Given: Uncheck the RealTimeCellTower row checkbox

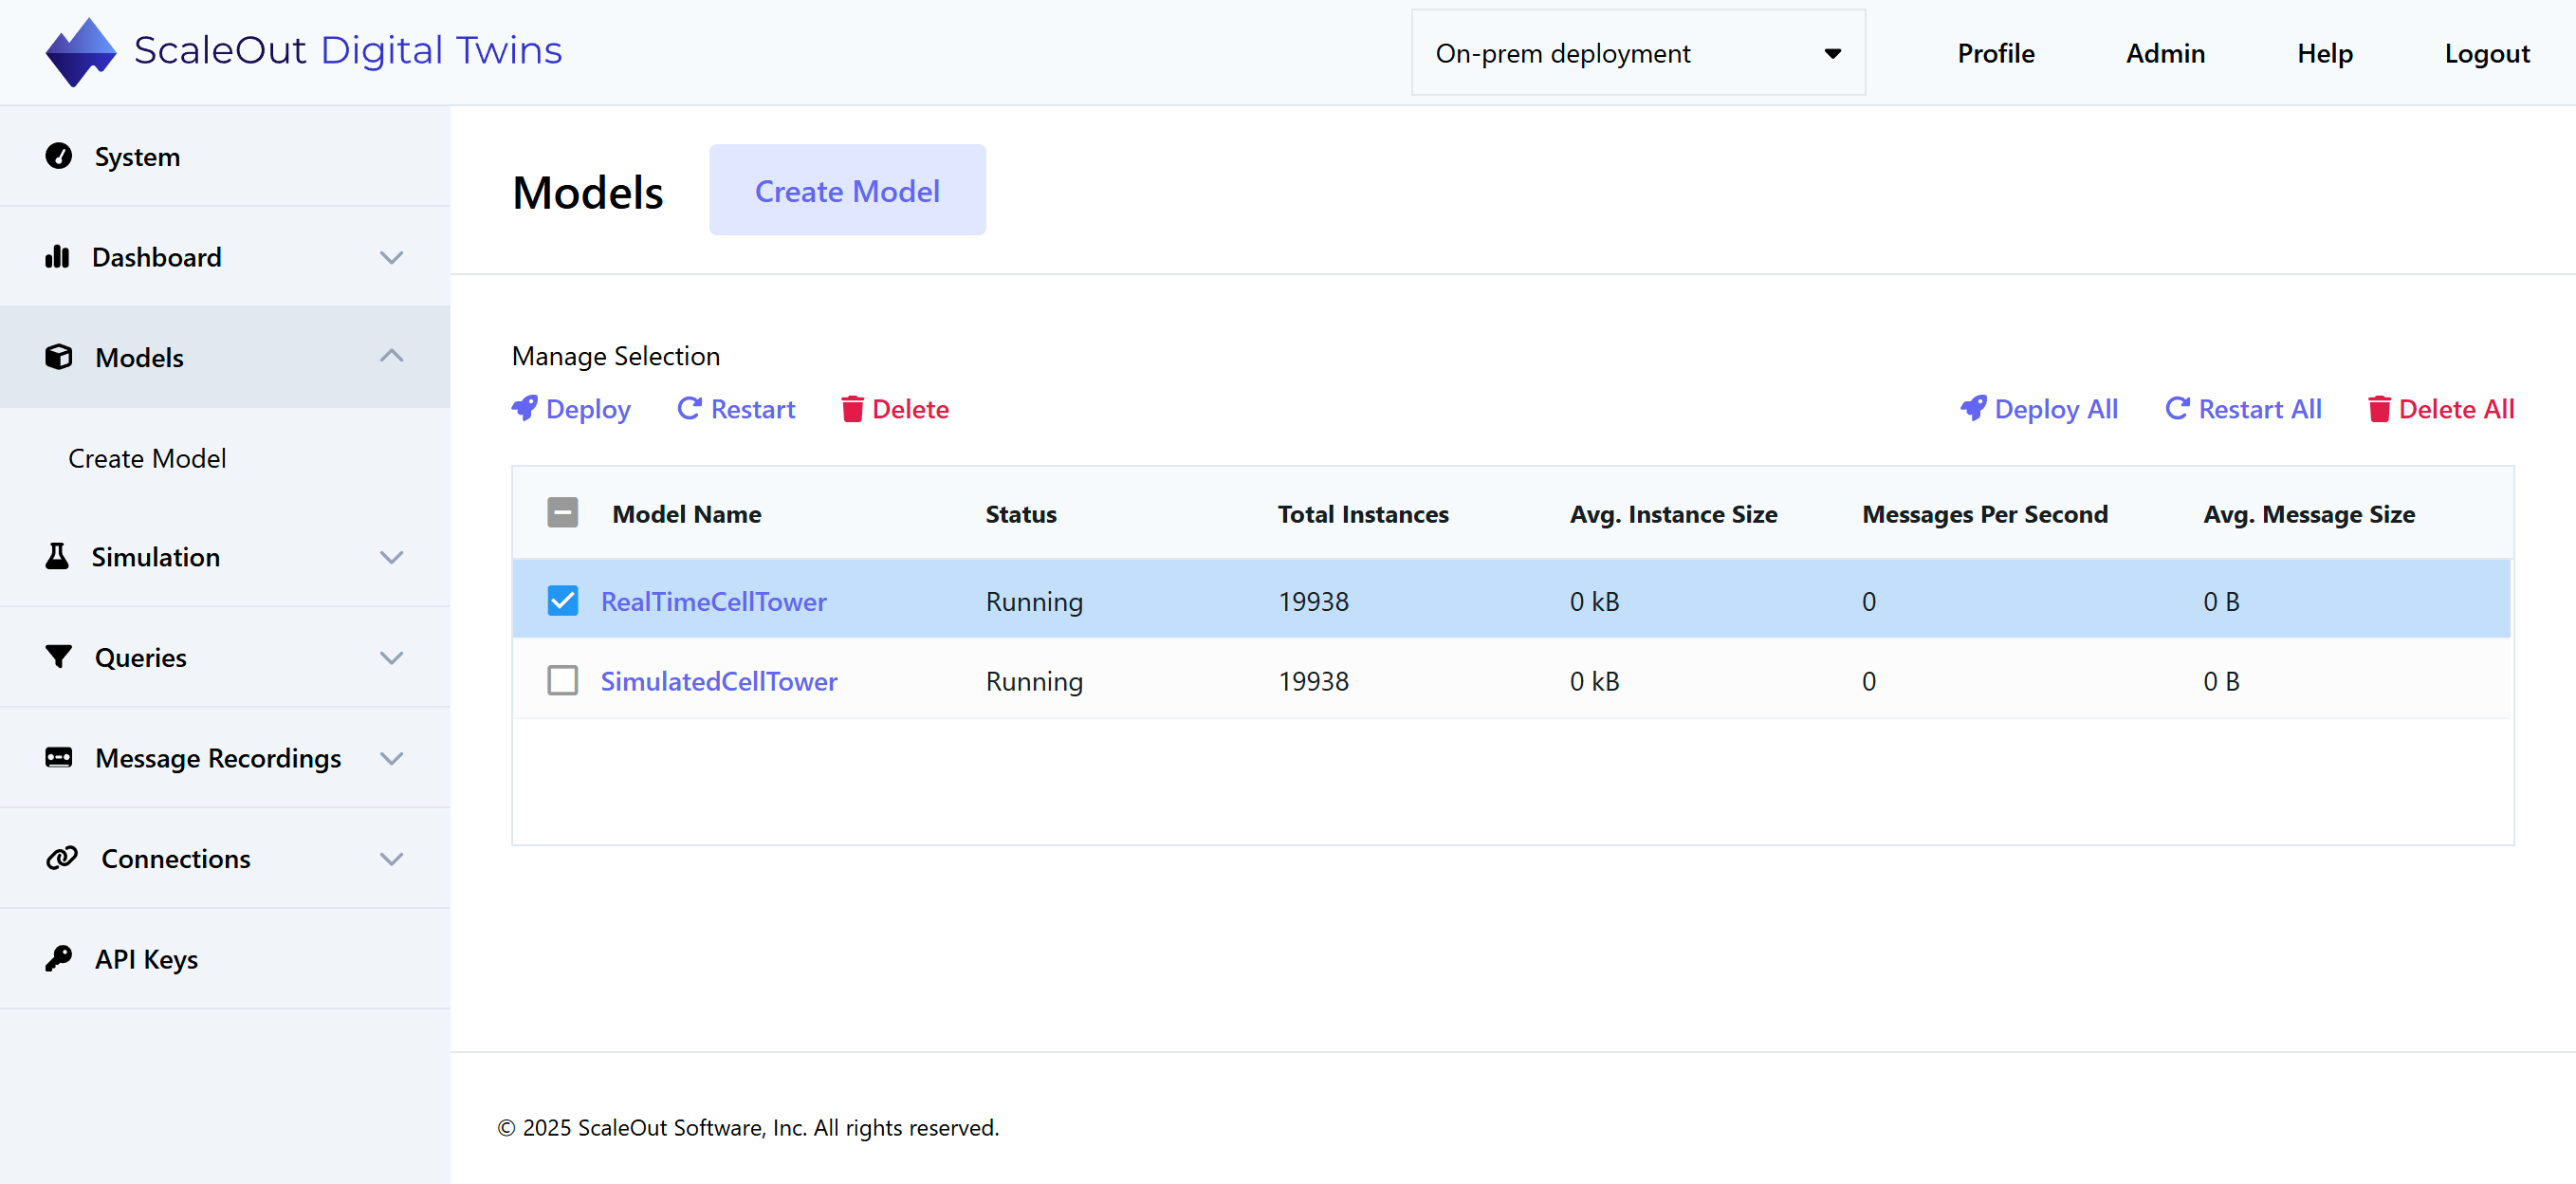Looking at the screenshot, I should pyautogui.click(x=563, y=600).
